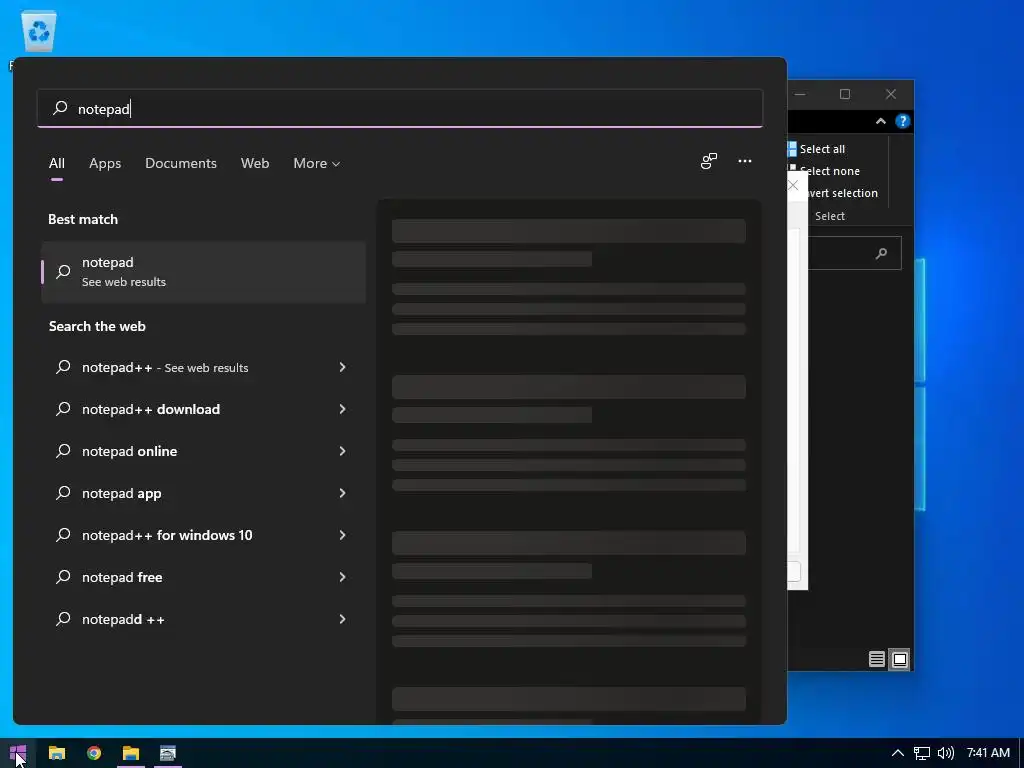Expand arrow for notepad++ download
Image resolution: width=1024 pixels, height=768 pixels.
(x=342, y=409)
